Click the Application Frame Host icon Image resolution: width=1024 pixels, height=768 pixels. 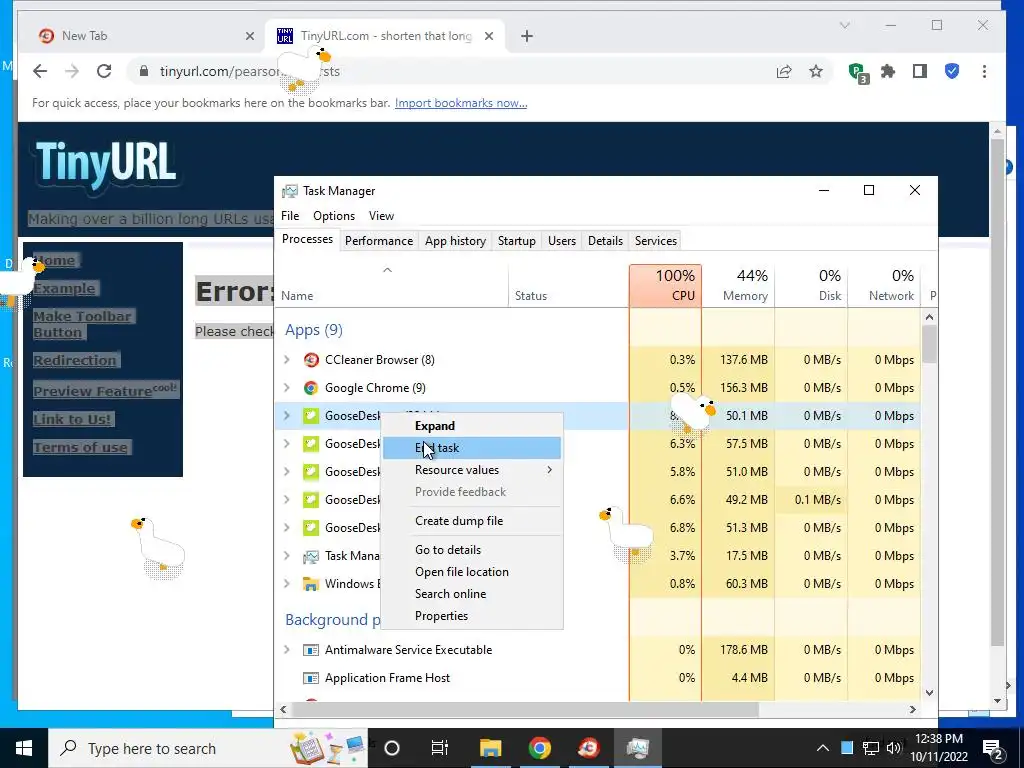click(x=311, y=678)
